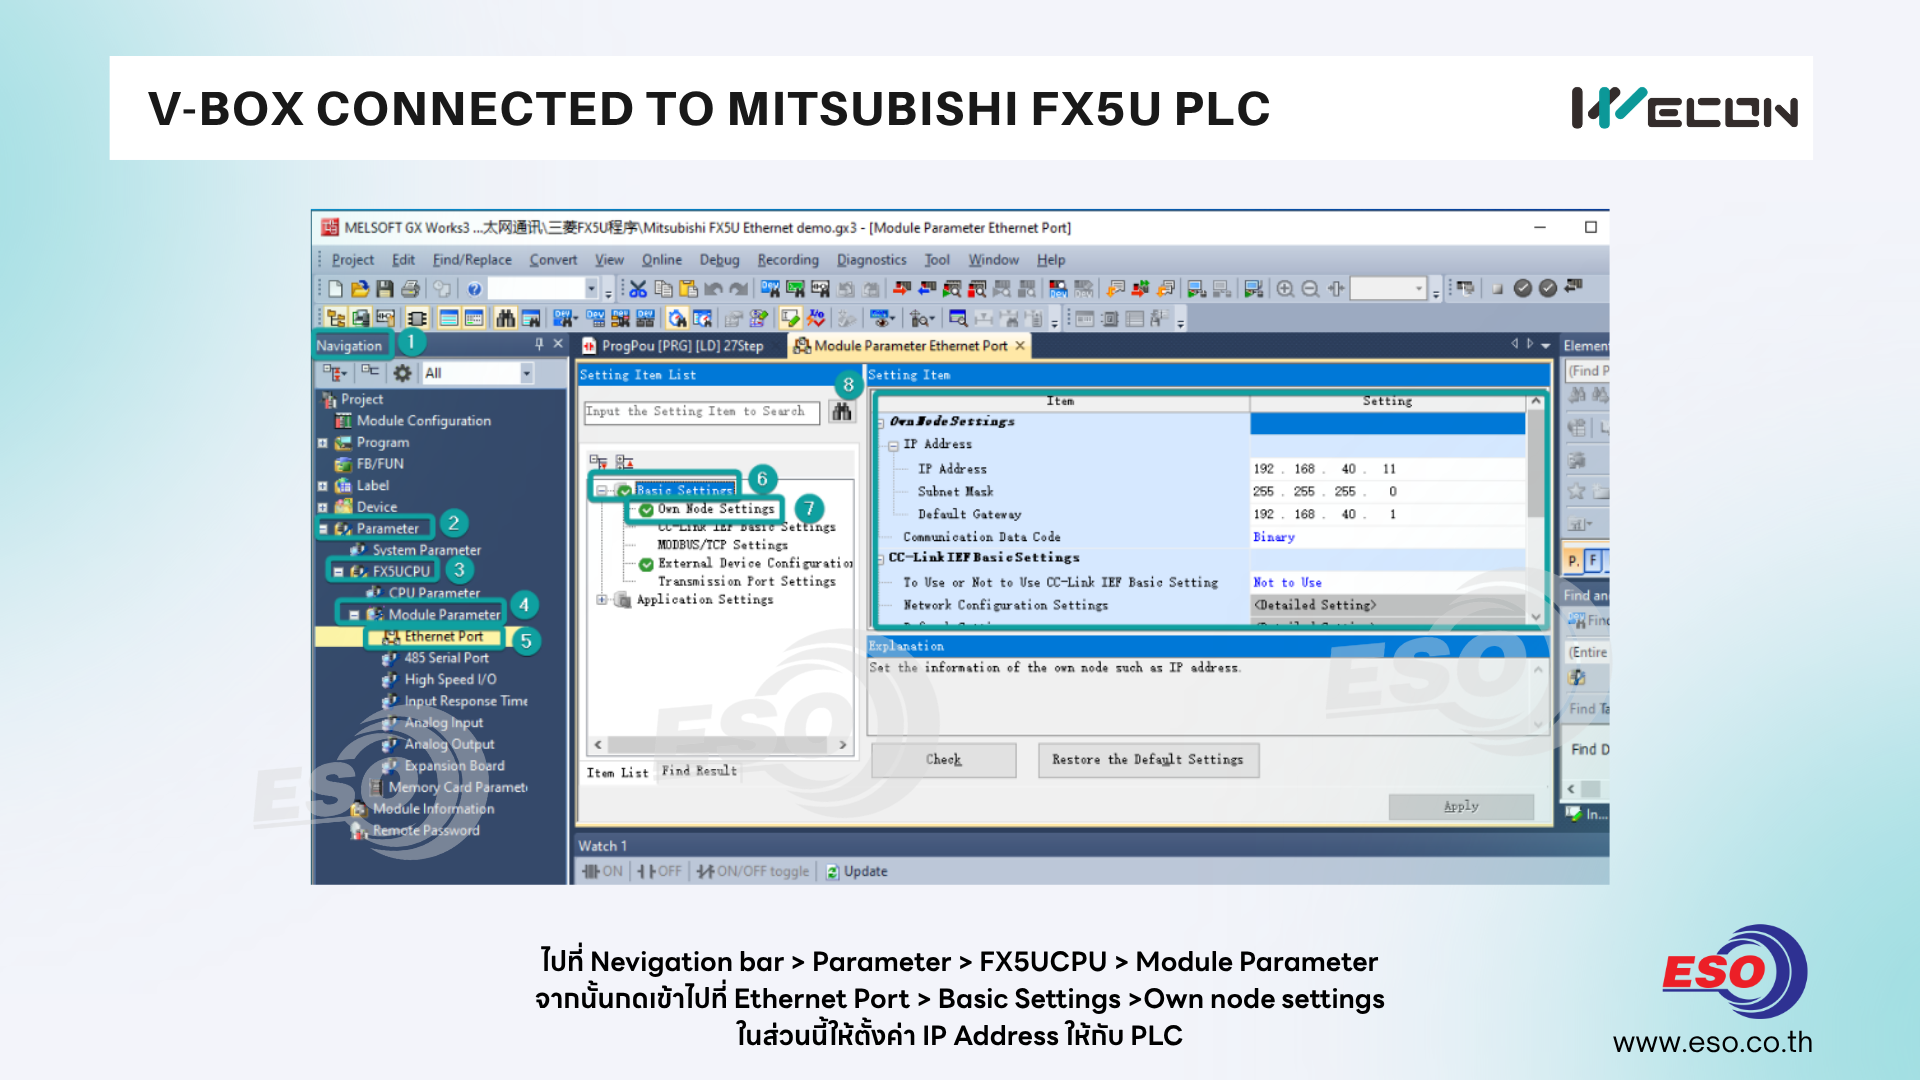Collapse the Basic Settings node

(601, 491)
